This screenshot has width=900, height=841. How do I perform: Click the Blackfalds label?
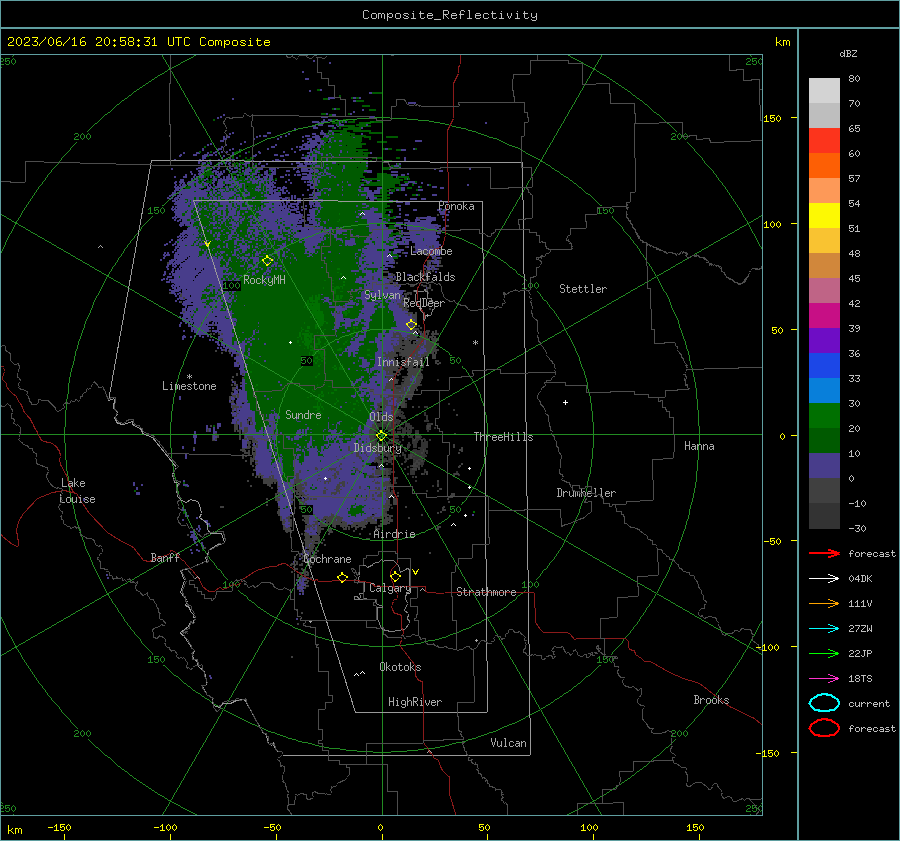coord(425,277)
